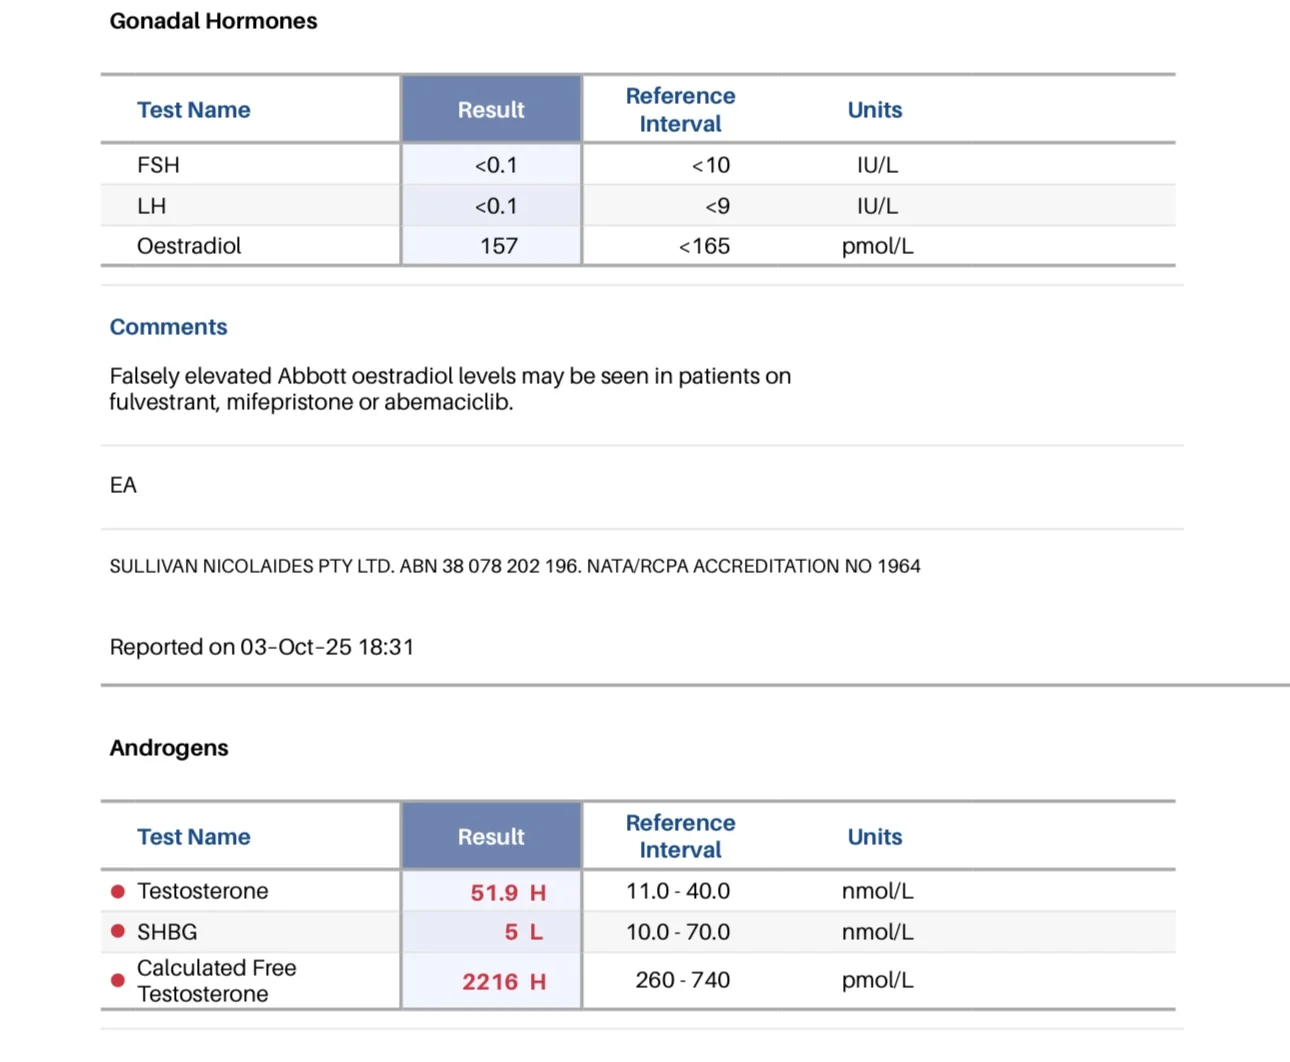1290x1062 pixels.
Task: Click the Result header in Androgens table
Action: pos(491,837)
